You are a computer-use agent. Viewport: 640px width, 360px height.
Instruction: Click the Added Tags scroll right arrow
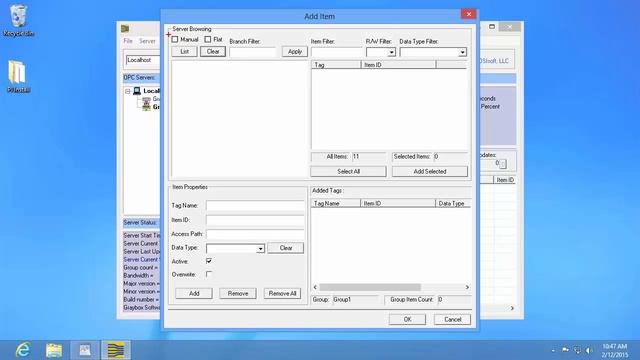(467, 287)
